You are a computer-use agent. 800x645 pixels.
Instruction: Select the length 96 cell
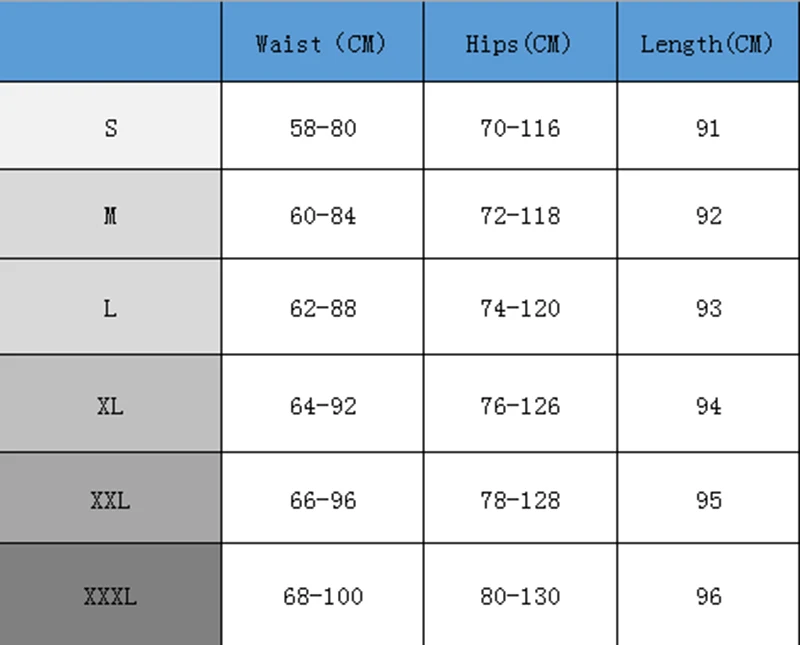(x=708, y=594)
